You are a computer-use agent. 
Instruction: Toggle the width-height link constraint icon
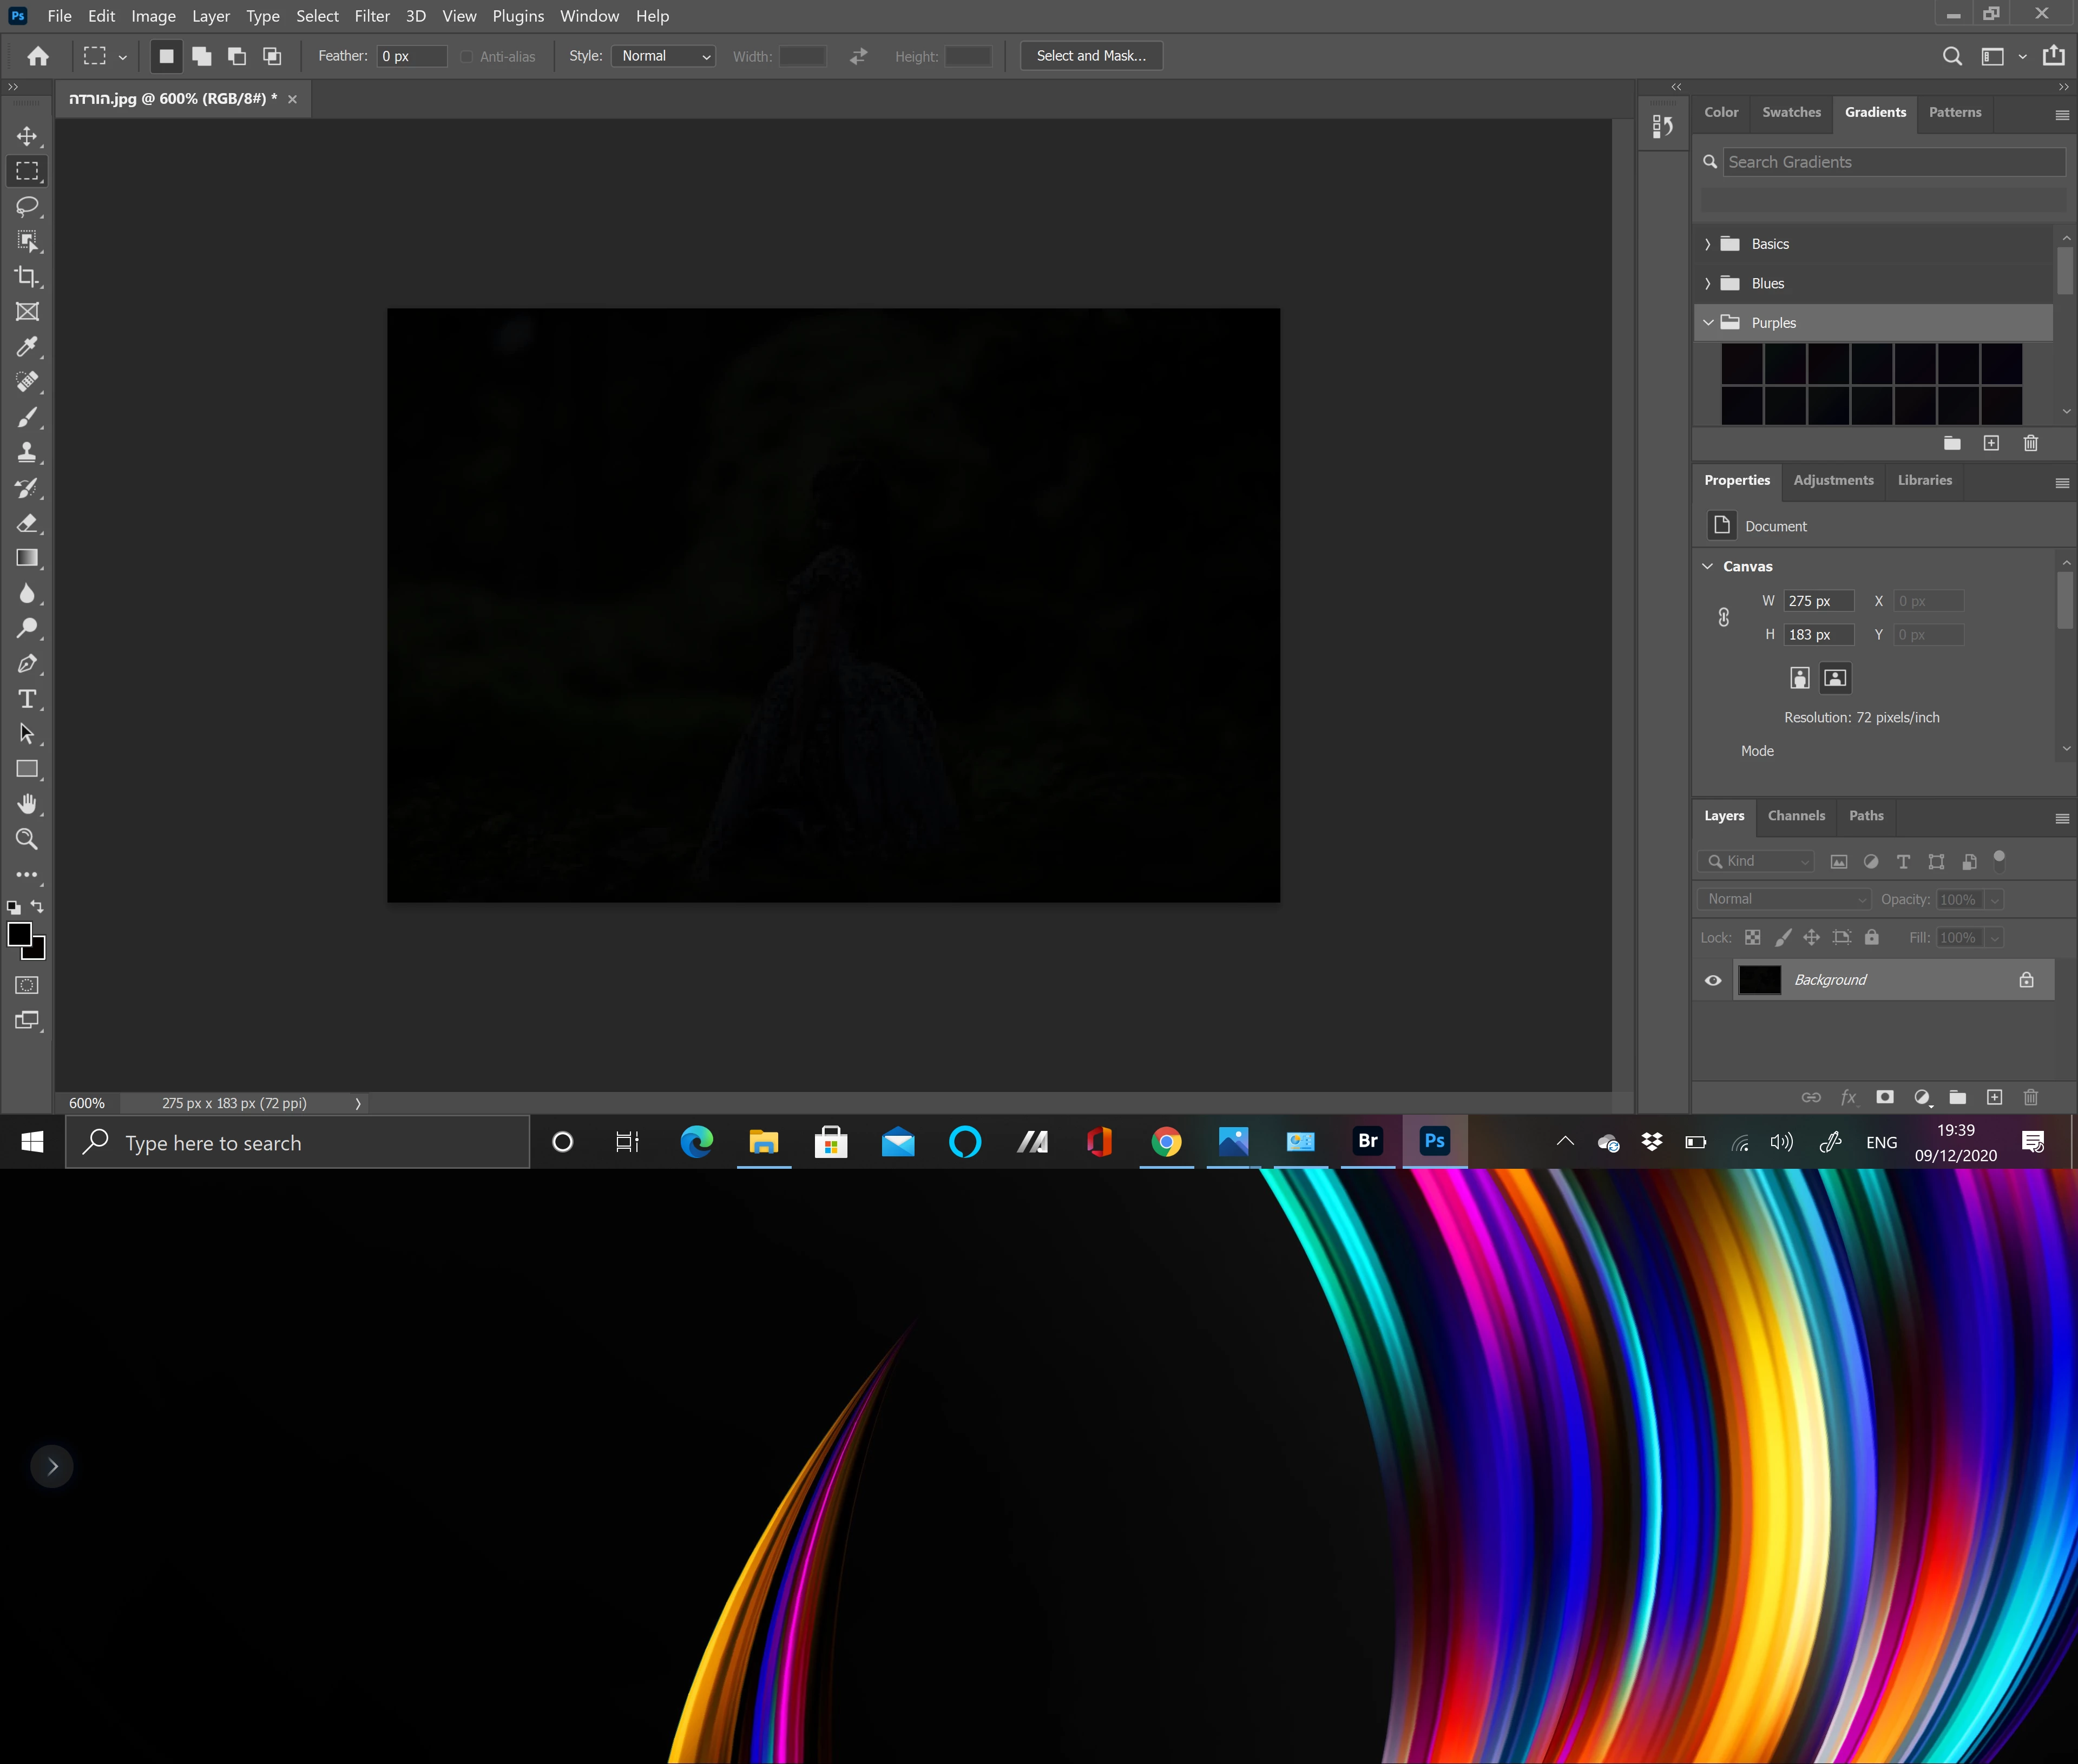(1724, 617)
